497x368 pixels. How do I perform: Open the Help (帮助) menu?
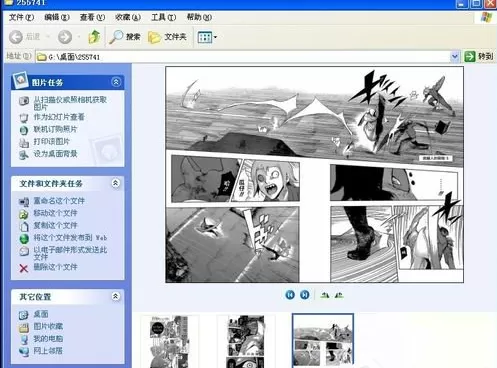[x=199, y=17]
